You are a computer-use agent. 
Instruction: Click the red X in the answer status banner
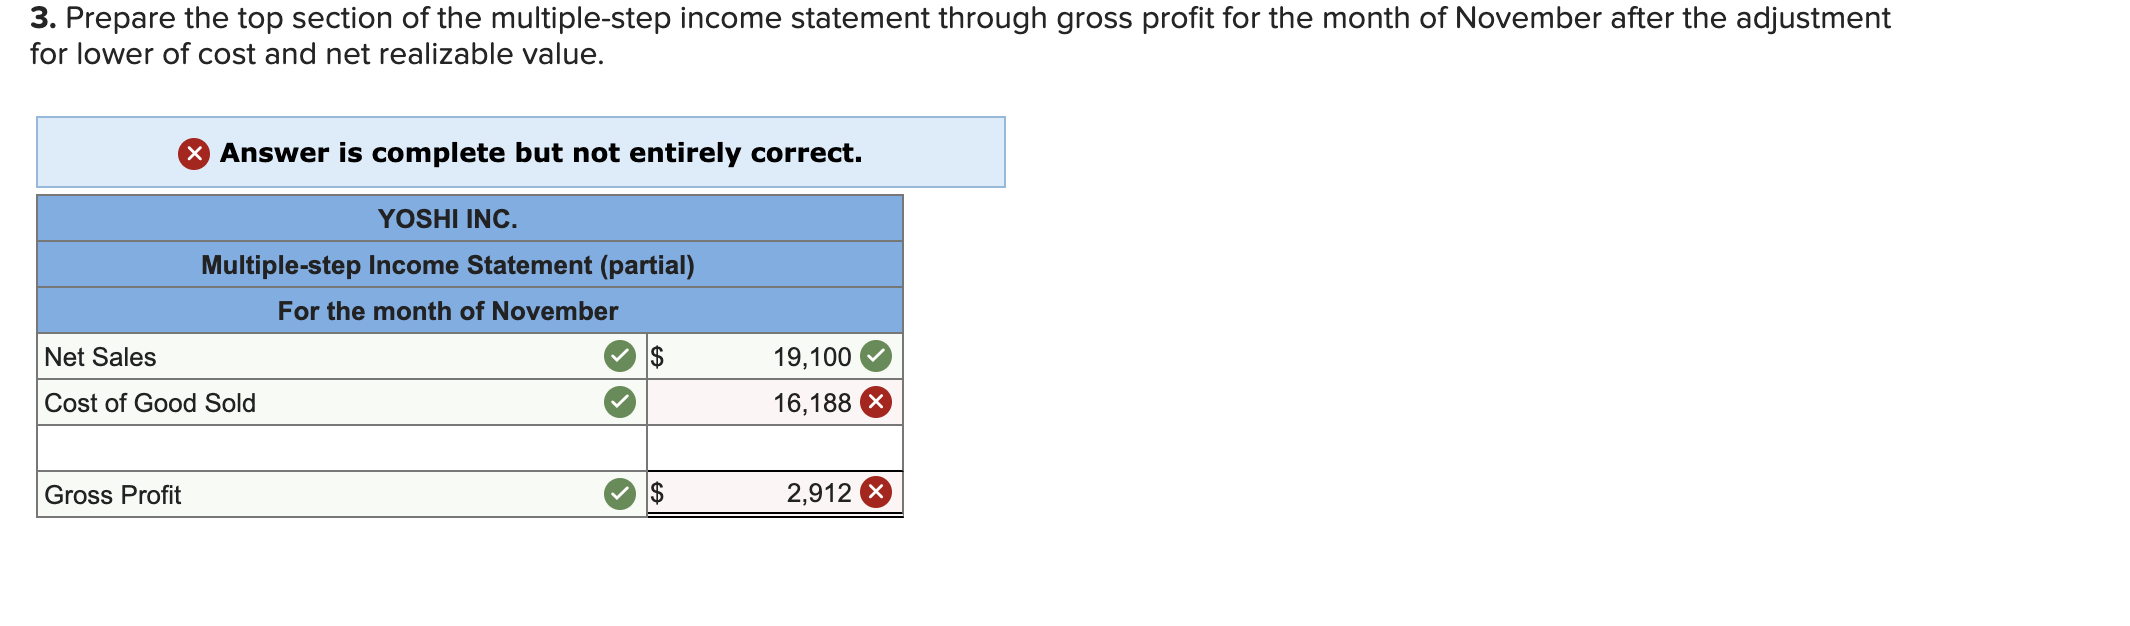pos(196,152)
